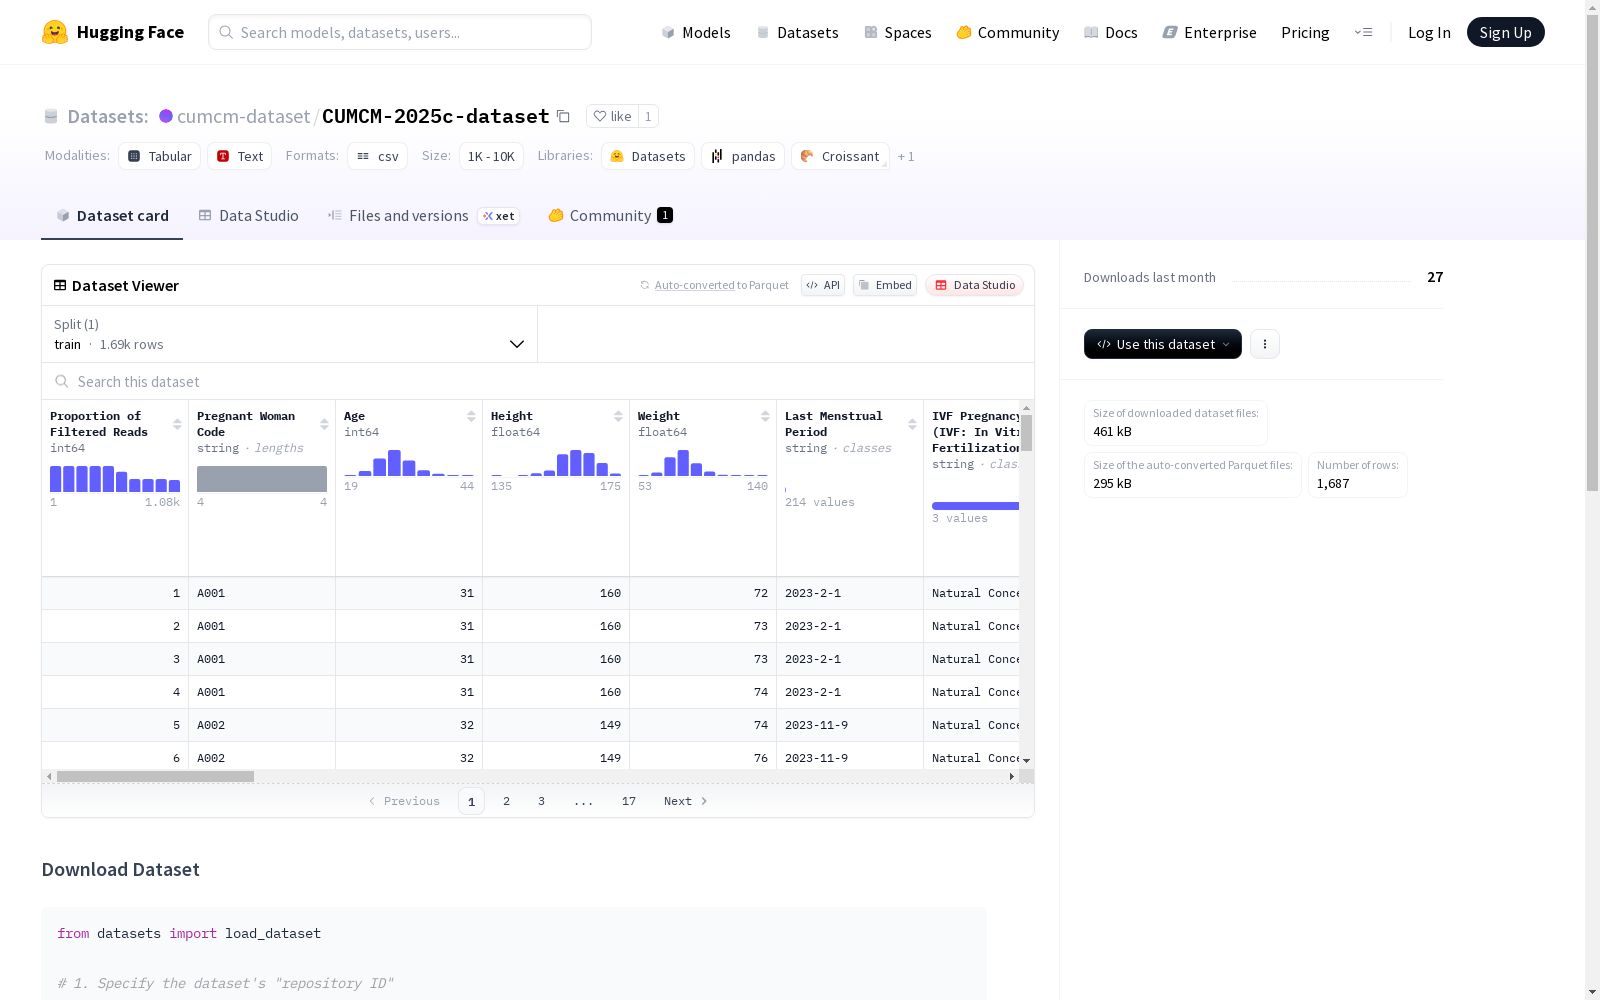Sort the Age column

point(471,416)
